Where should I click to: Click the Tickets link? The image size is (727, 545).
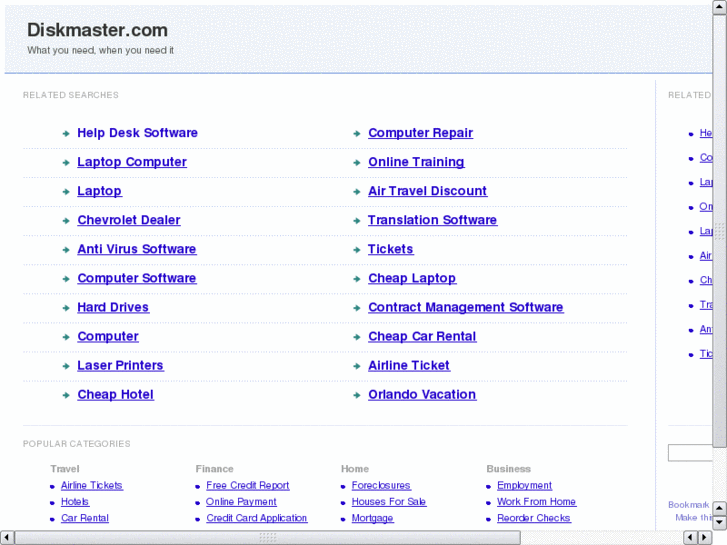[x=390, y=249]
